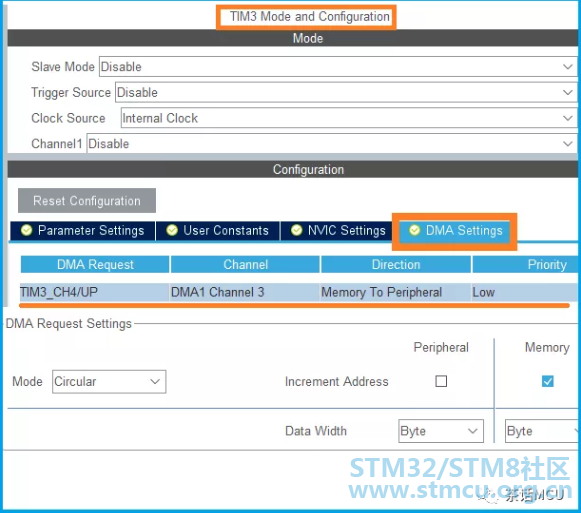Uncheck Memory Increment Address checkbox
This screenshot has width=581, height=513.
548,381
